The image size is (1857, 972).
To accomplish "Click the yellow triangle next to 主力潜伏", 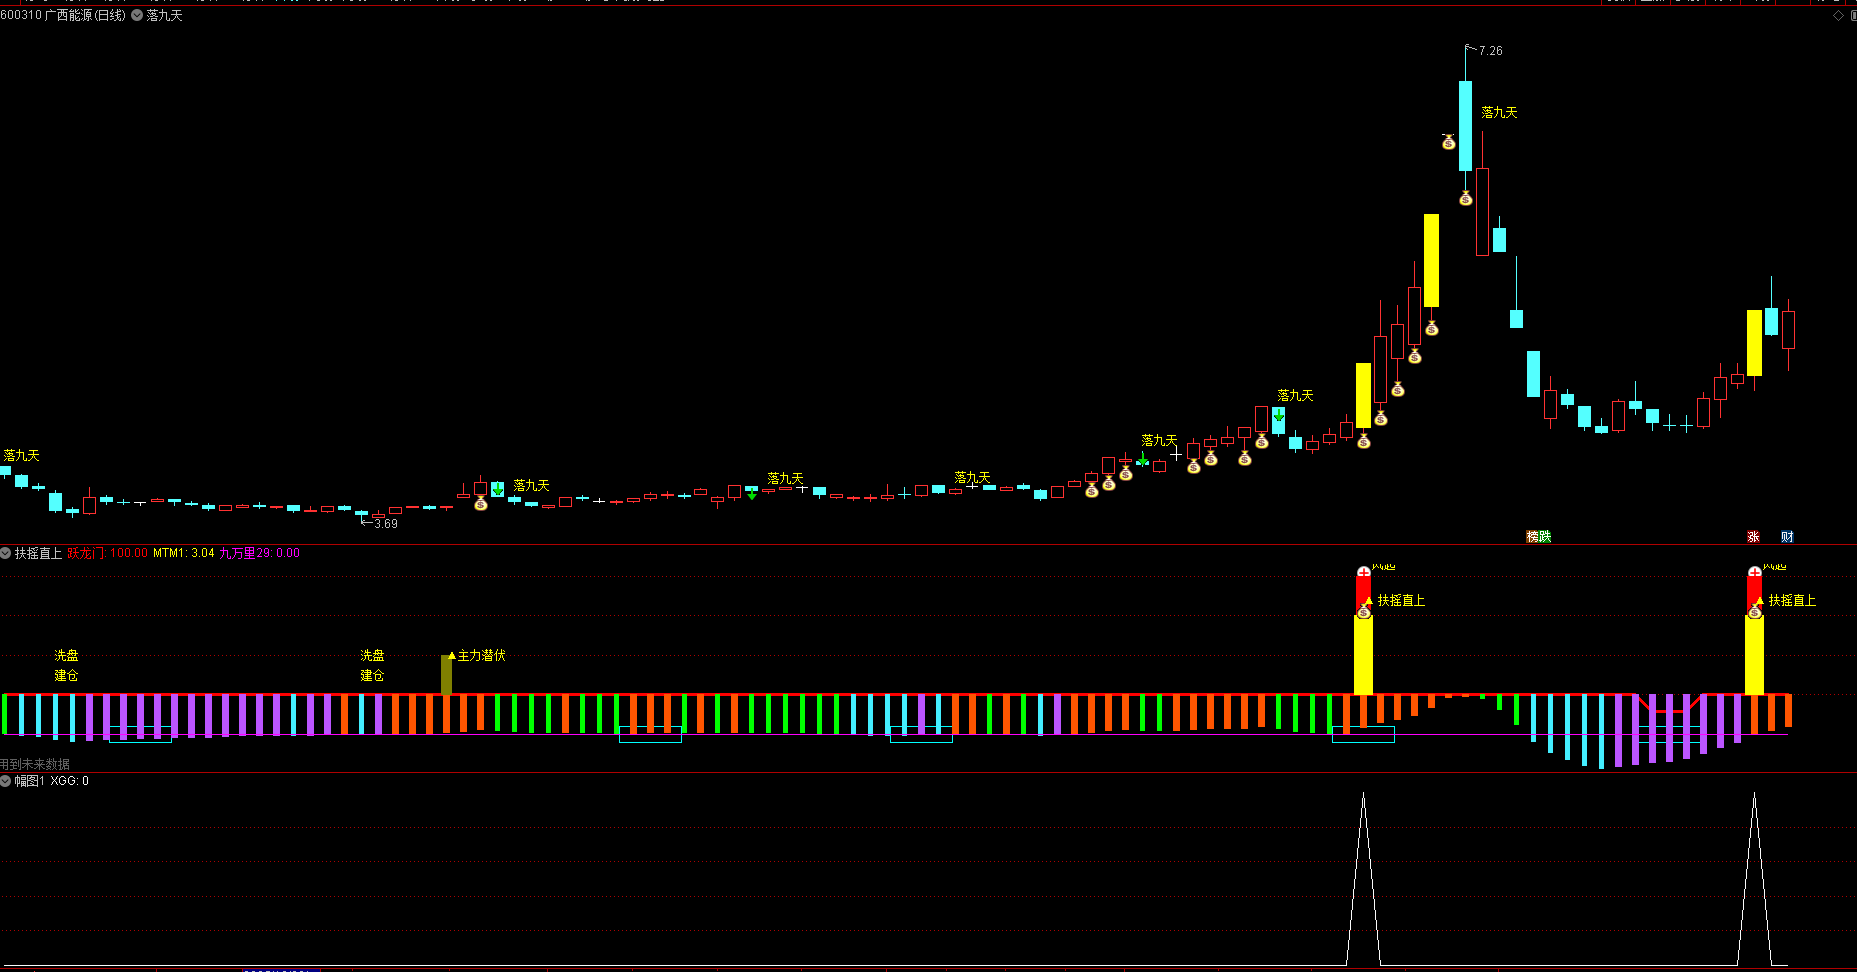I will [x=452, y=656].
